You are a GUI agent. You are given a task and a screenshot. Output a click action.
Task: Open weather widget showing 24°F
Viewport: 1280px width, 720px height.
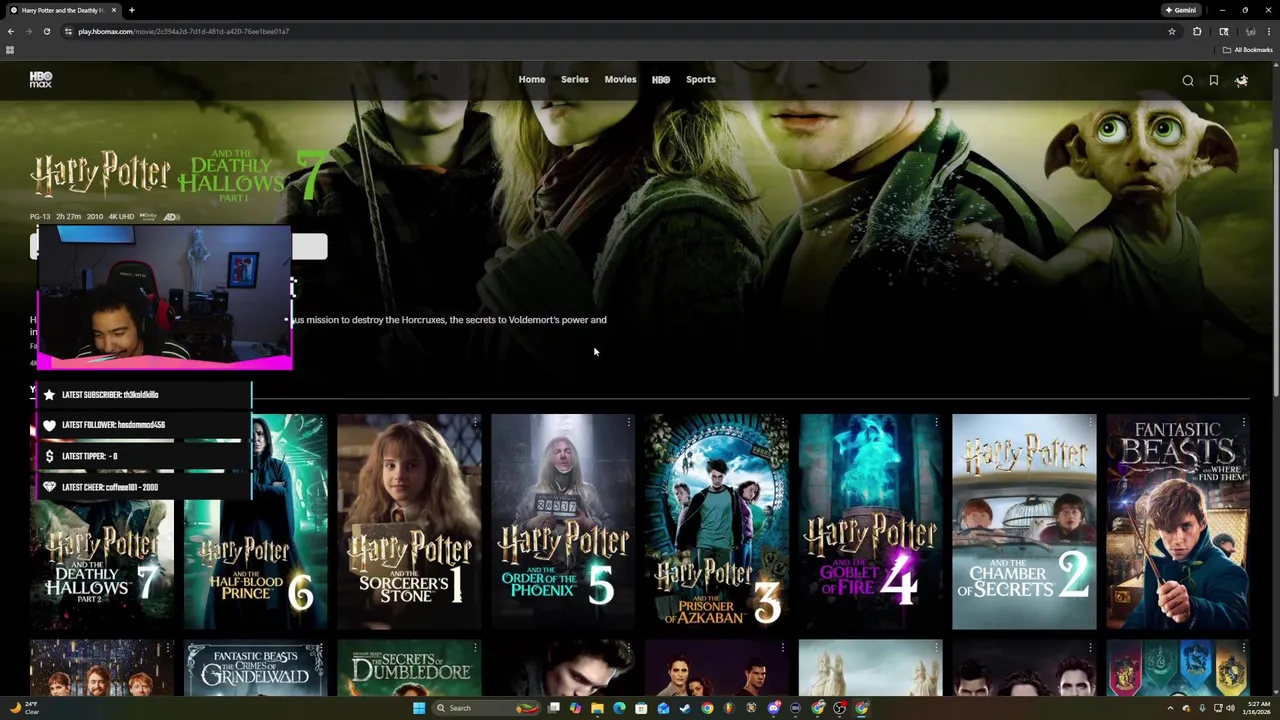(x=25, y=708)
